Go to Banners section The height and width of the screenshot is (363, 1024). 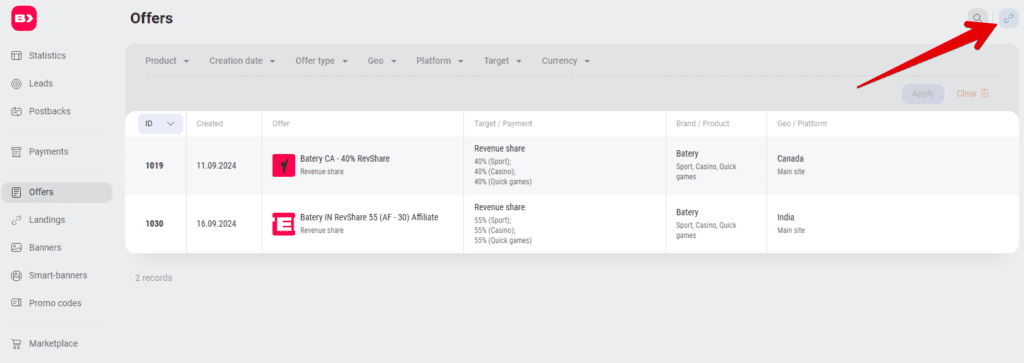pos(45,248)
